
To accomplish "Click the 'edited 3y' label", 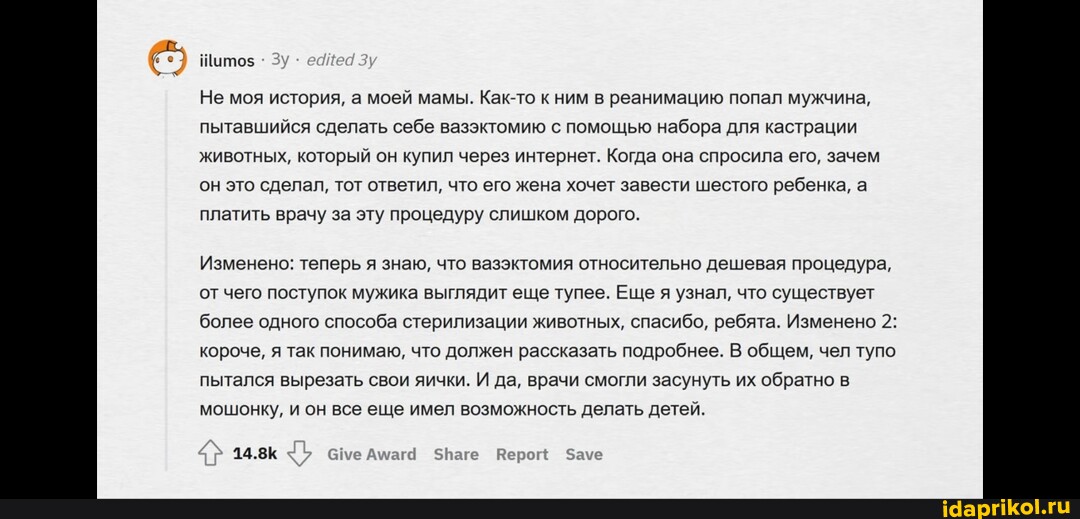I will [341, 60].
